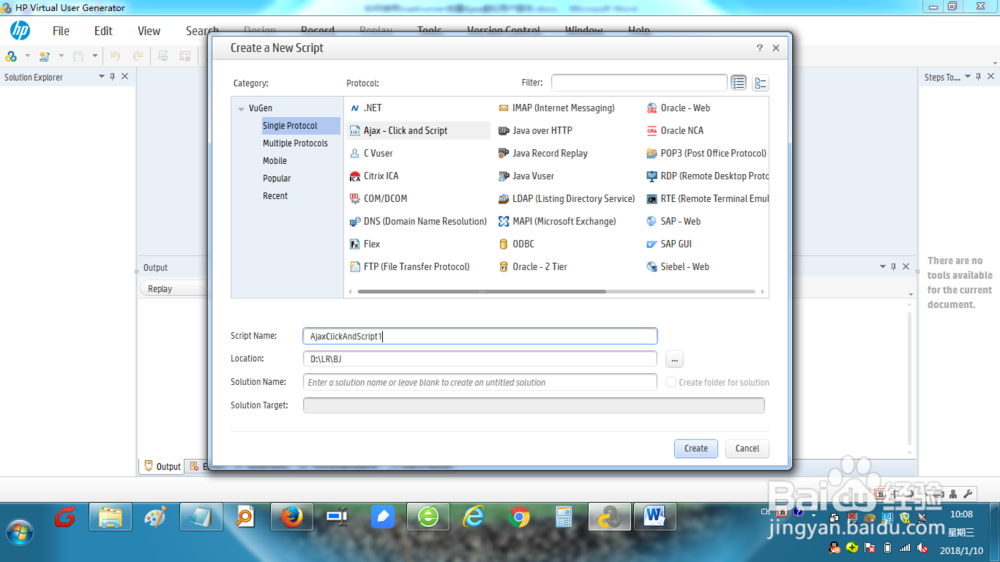The image size is (1000, 562).
Task: Select Multiple Protocols category
Action: (x=295, y=144)
